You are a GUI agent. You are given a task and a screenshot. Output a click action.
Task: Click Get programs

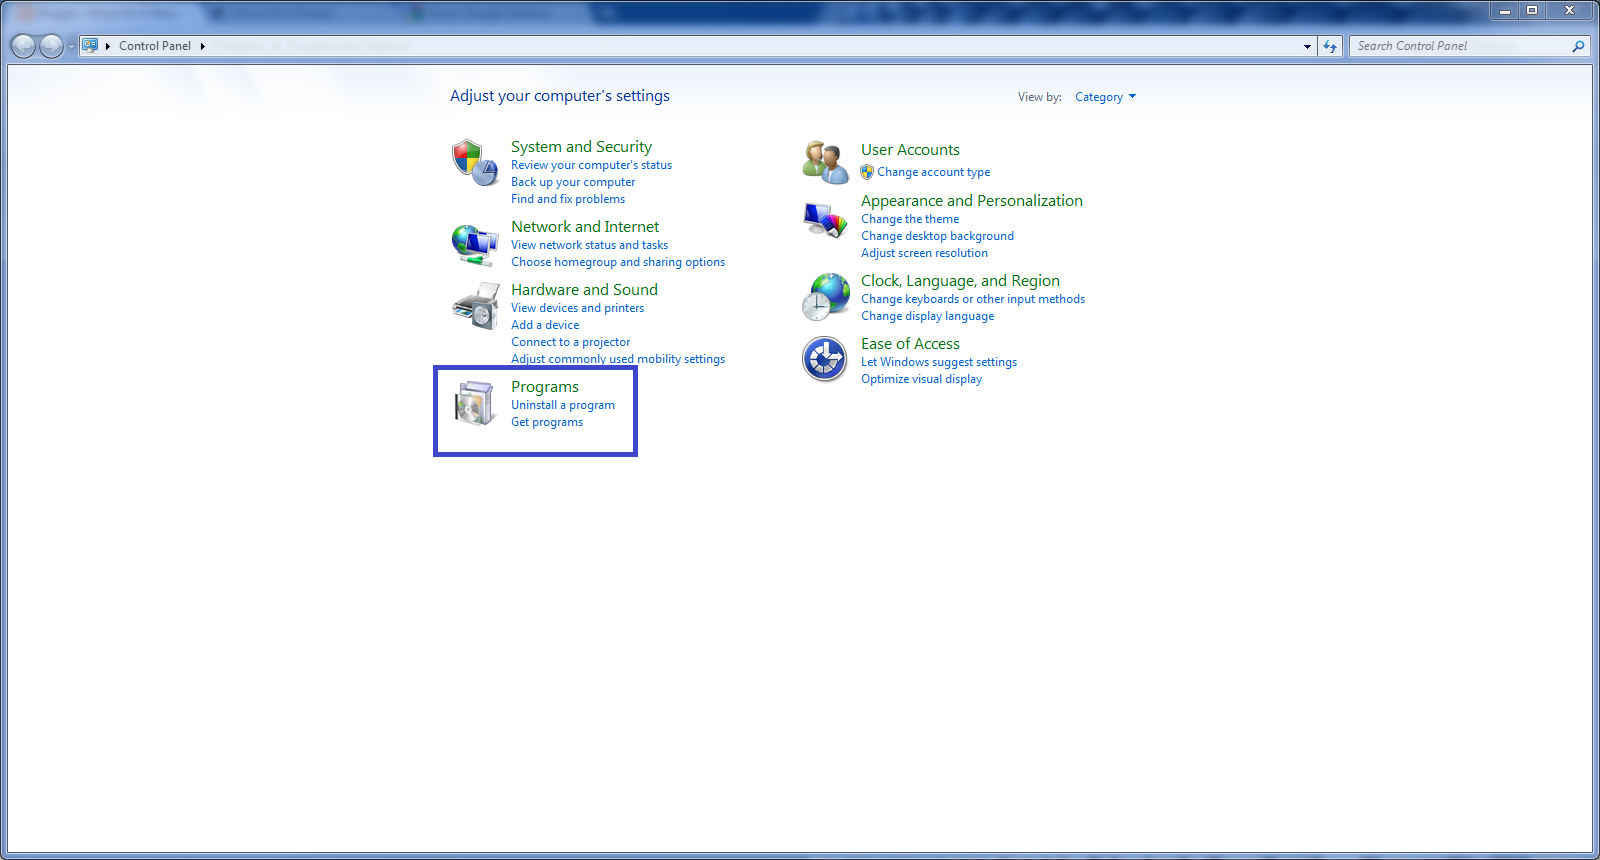[547, 422]
